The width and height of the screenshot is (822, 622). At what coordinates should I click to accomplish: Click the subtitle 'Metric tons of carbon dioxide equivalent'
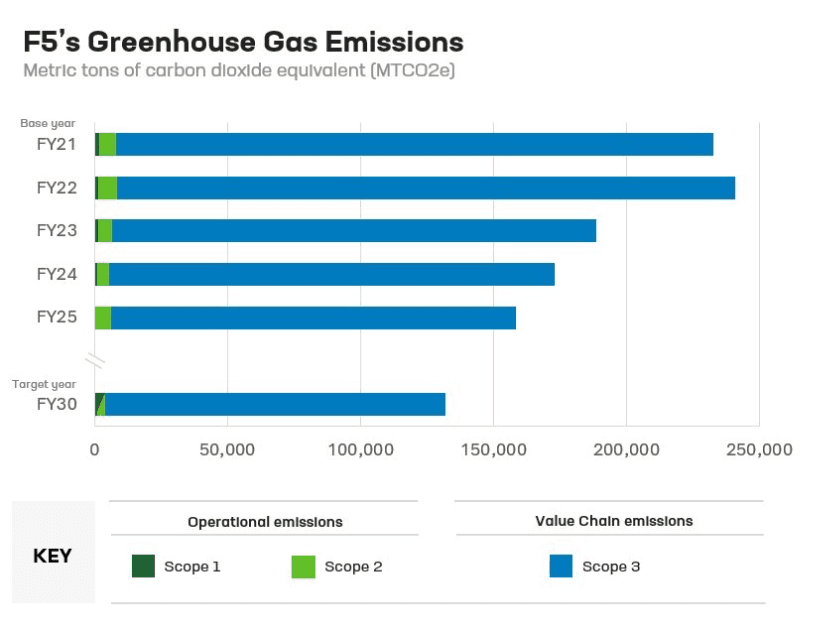(x=194, y=70)
